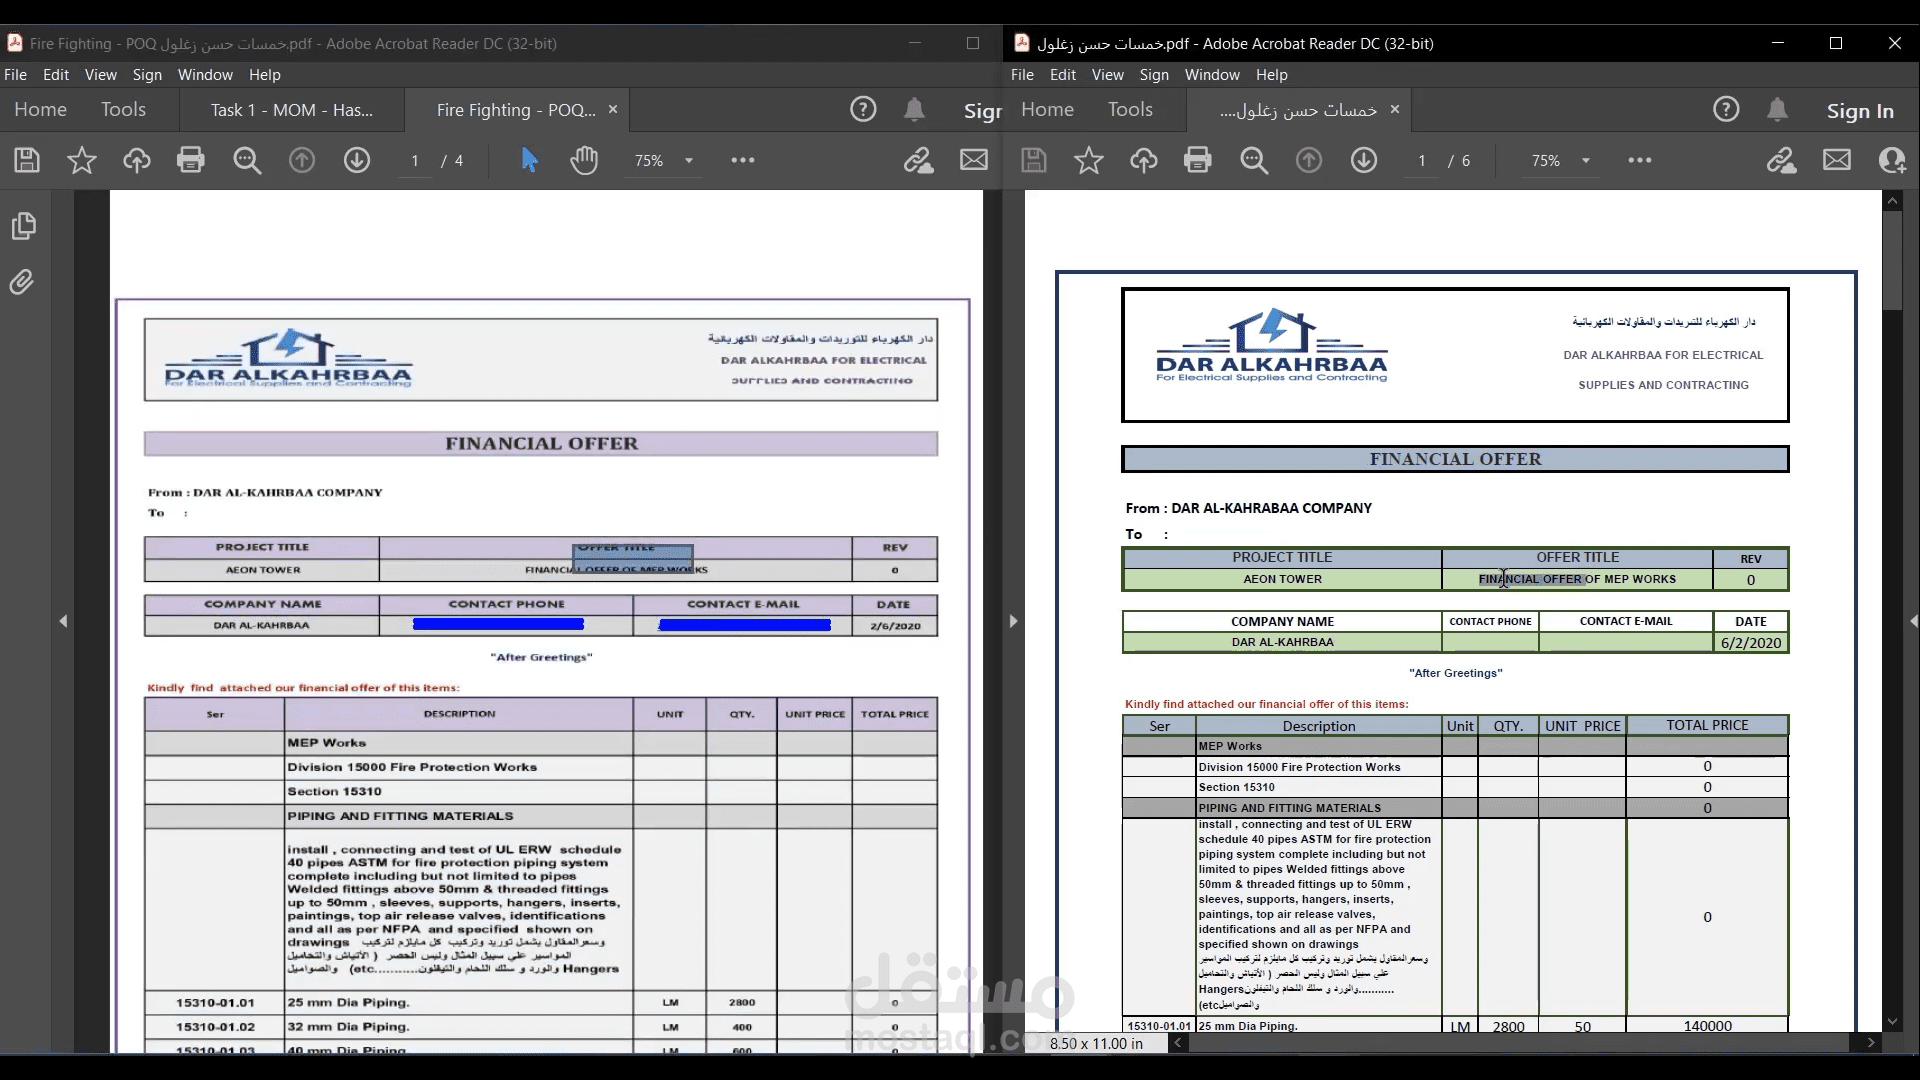Click the page number input field
This screenshot has width=1920, height=1080.
point(414,160)
